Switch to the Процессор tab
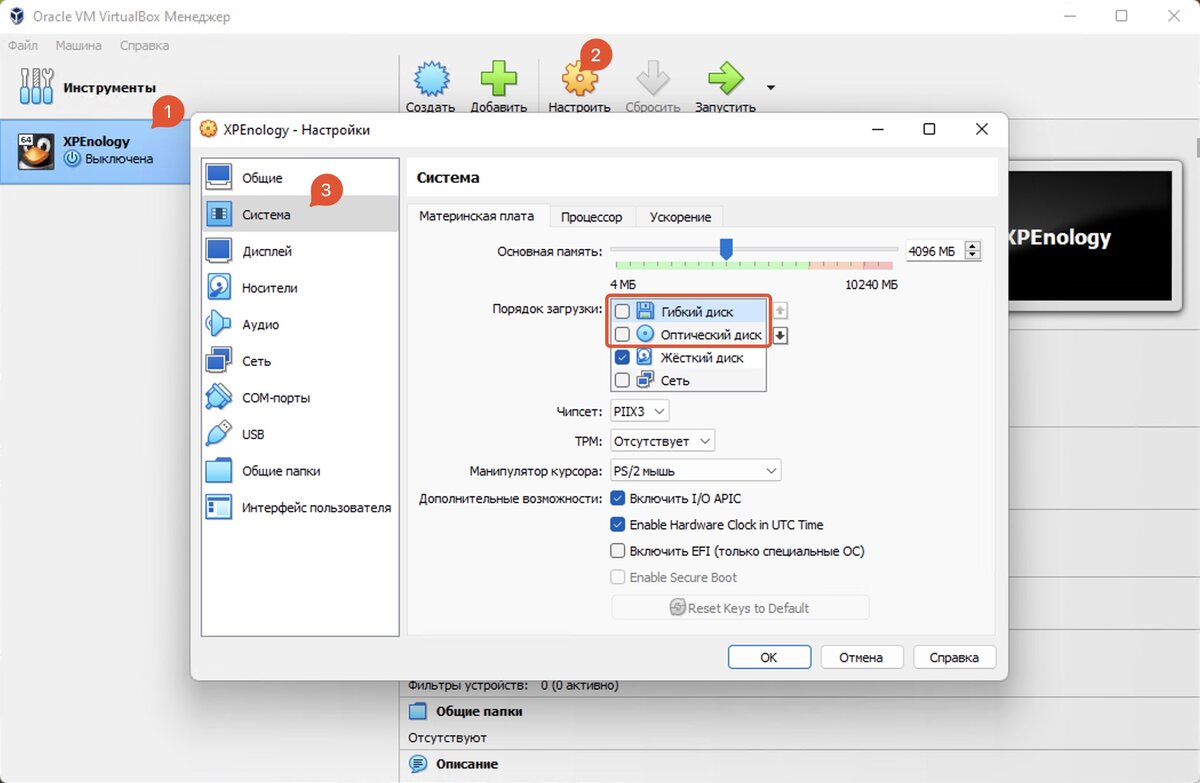The height and width of the screenshot is (783, 1200). coord(591,217)
